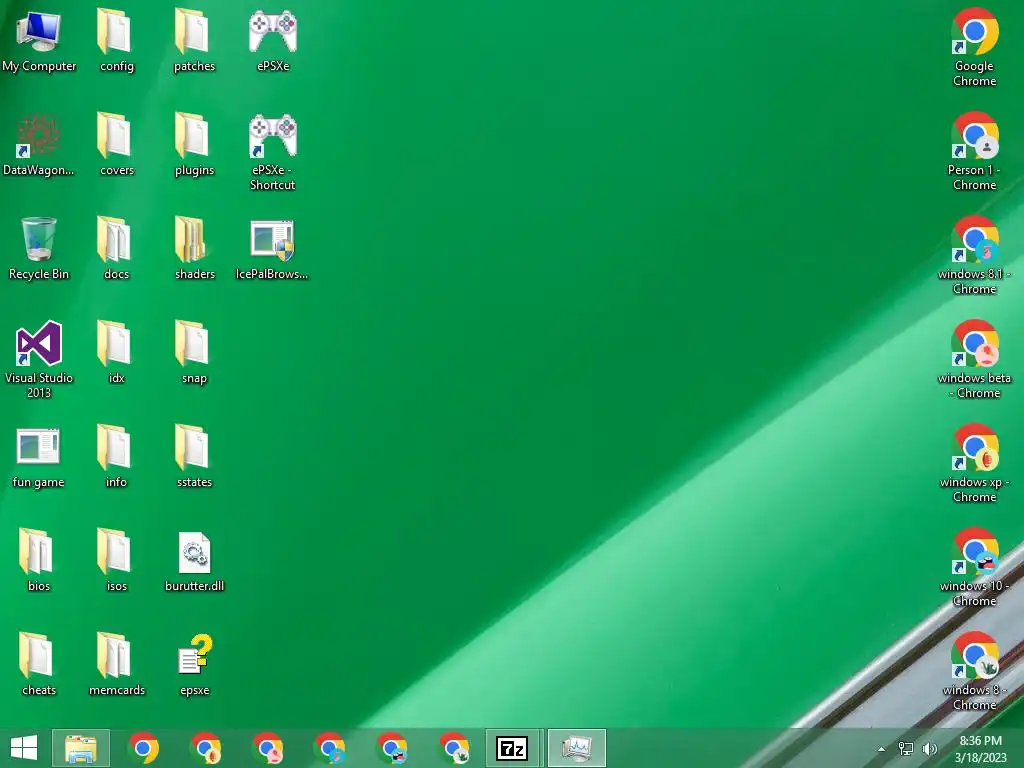Open the plugins folder

pos(194,145)
